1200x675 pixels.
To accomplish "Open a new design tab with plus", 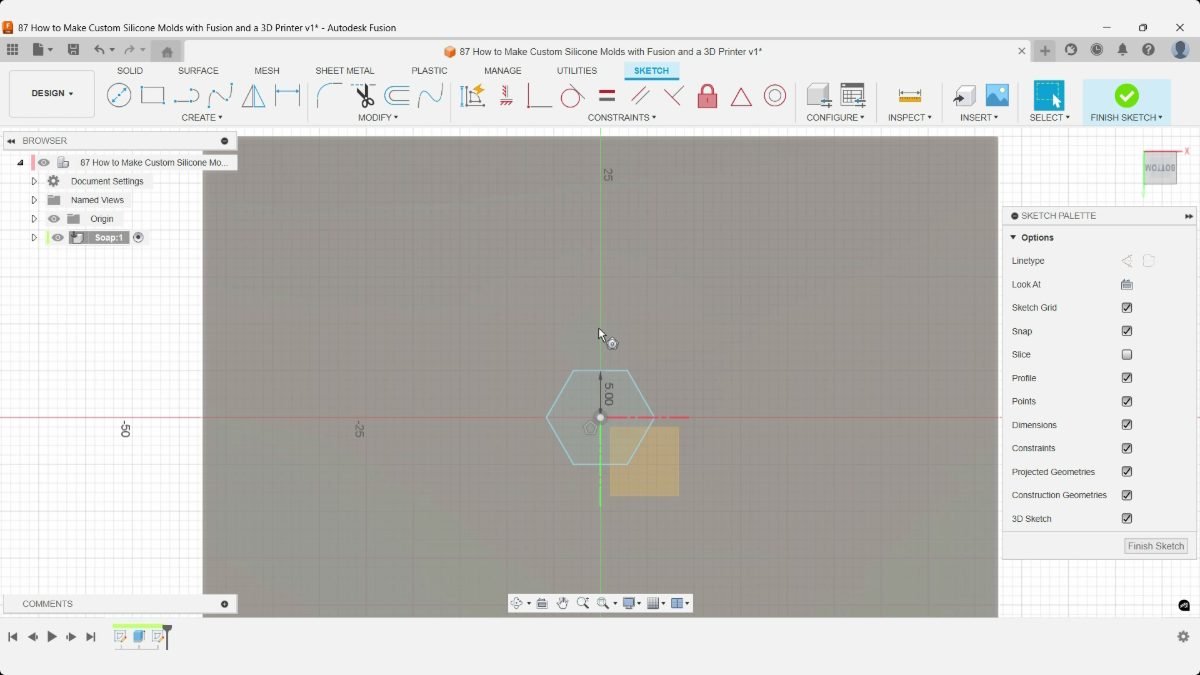I will tap(1045, 51).
